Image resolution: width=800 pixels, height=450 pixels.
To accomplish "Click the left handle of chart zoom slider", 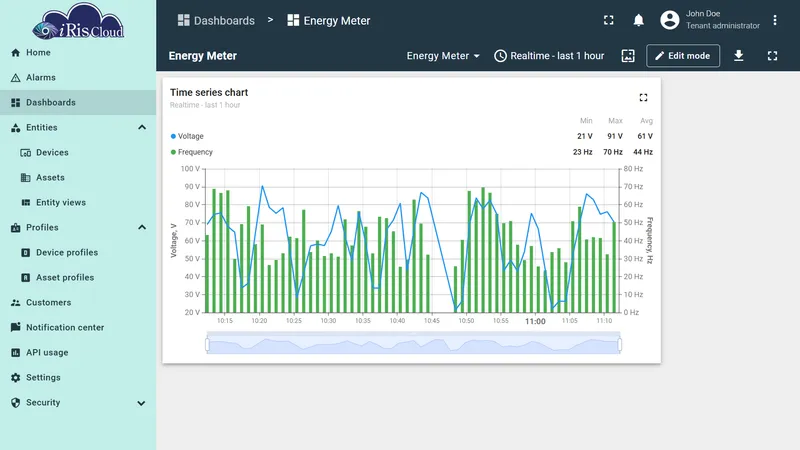I will coord(207,345).
